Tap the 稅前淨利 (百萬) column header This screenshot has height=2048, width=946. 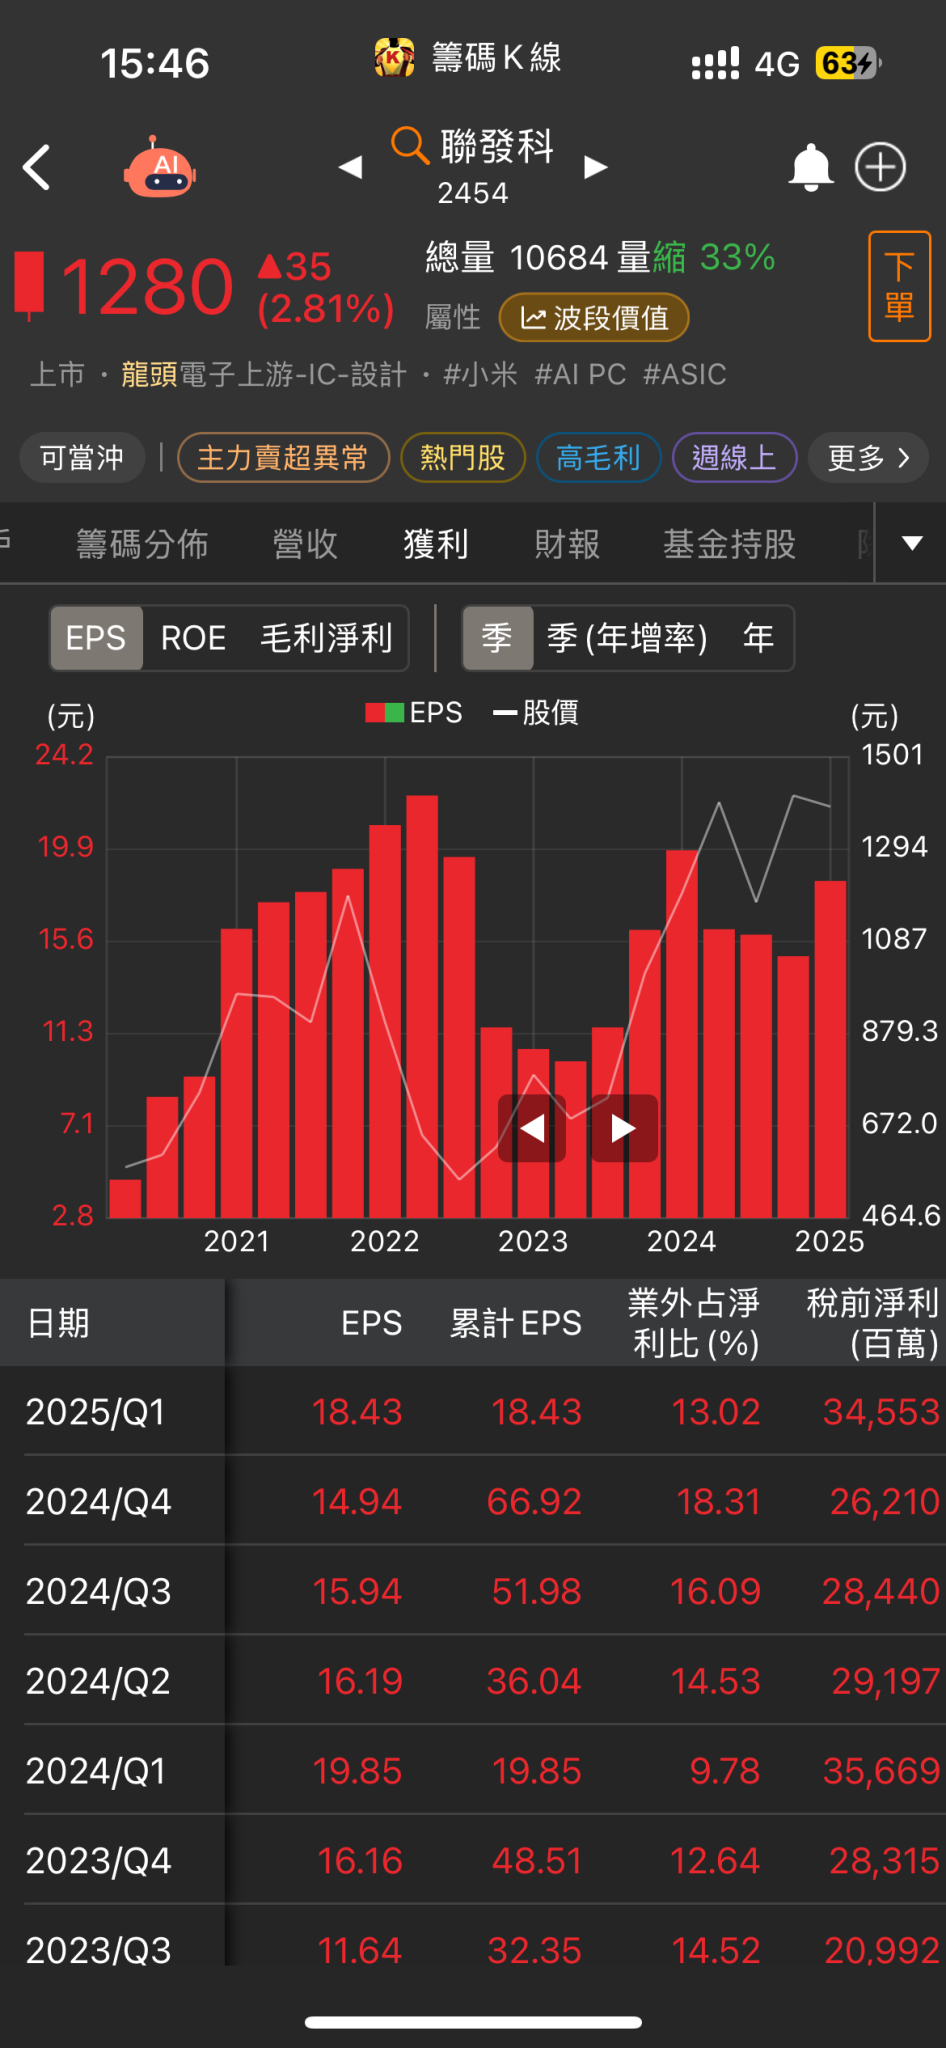coord(872,1323)
